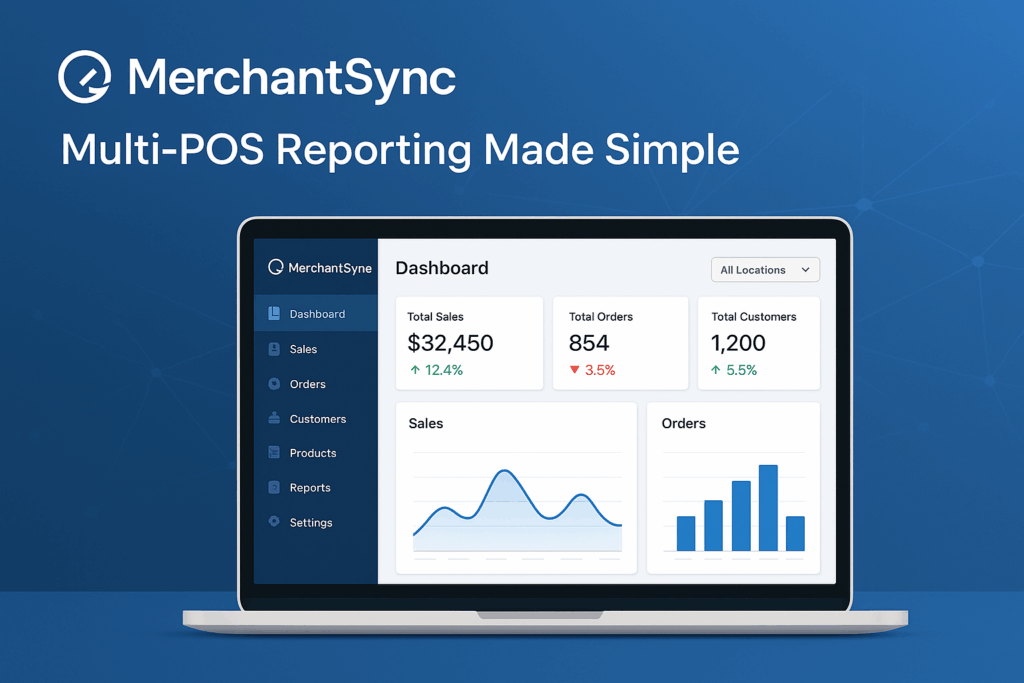Image resolution: width=1024 pixels, height=683 pixels.
Task: Click the Total Orders 3.5% decrease indicator
Action: 592,370
